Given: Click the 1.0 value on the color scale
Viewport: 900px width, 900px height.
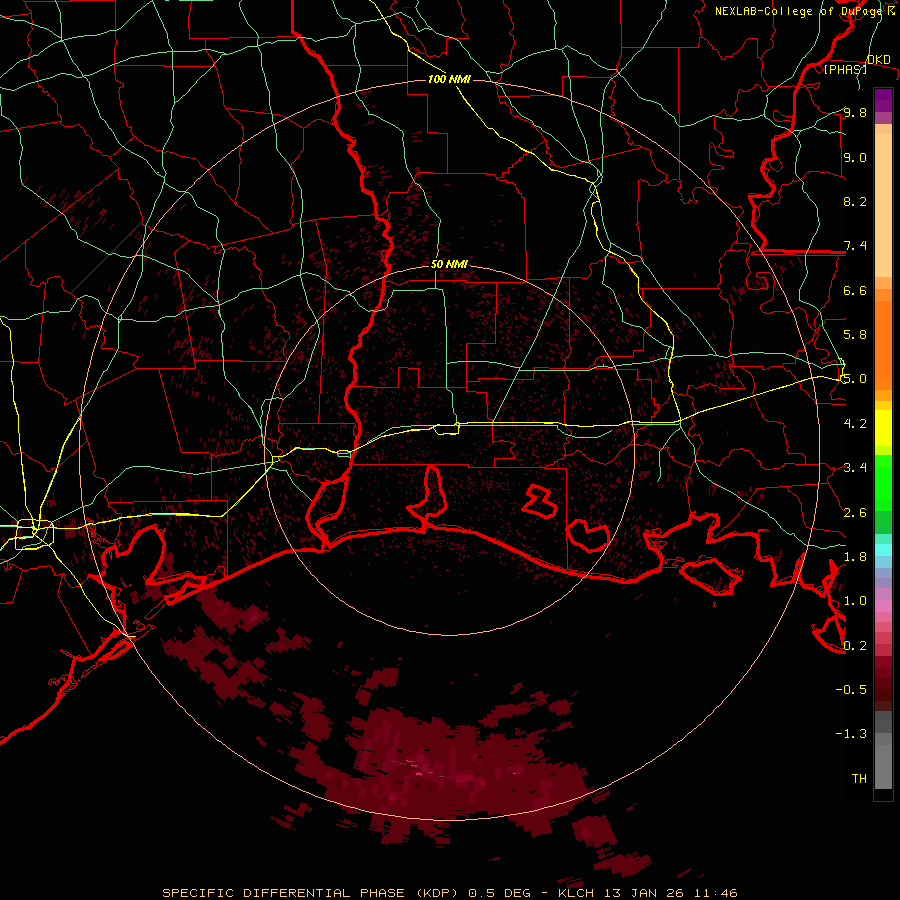Looking at the screenshot, I should 855,601.
